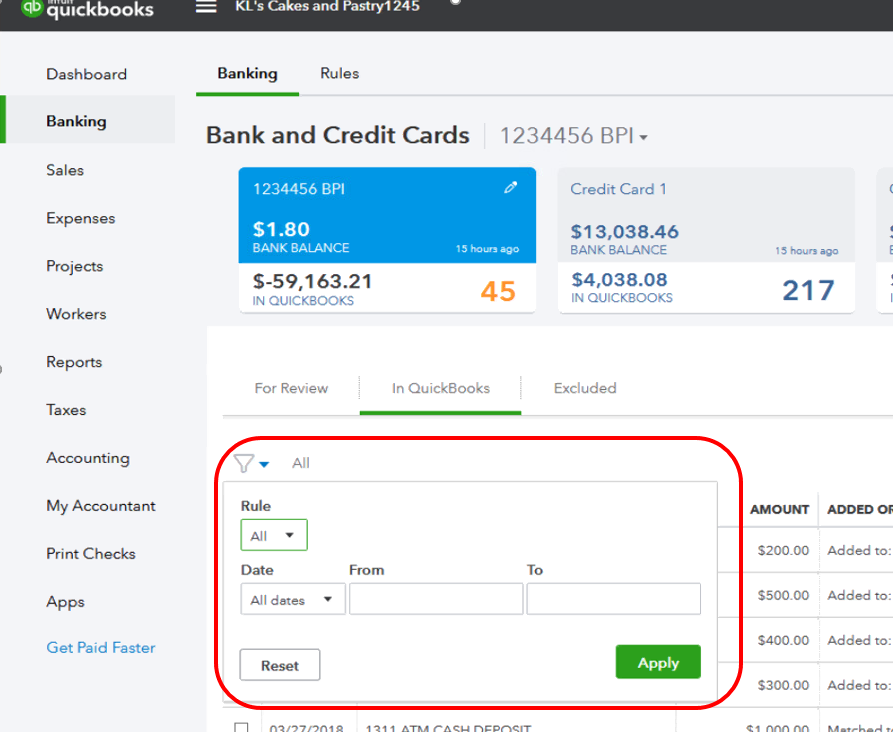893x732 pixels.
Task: Open the filter funnel icon
Action: [x=244, y=463]
